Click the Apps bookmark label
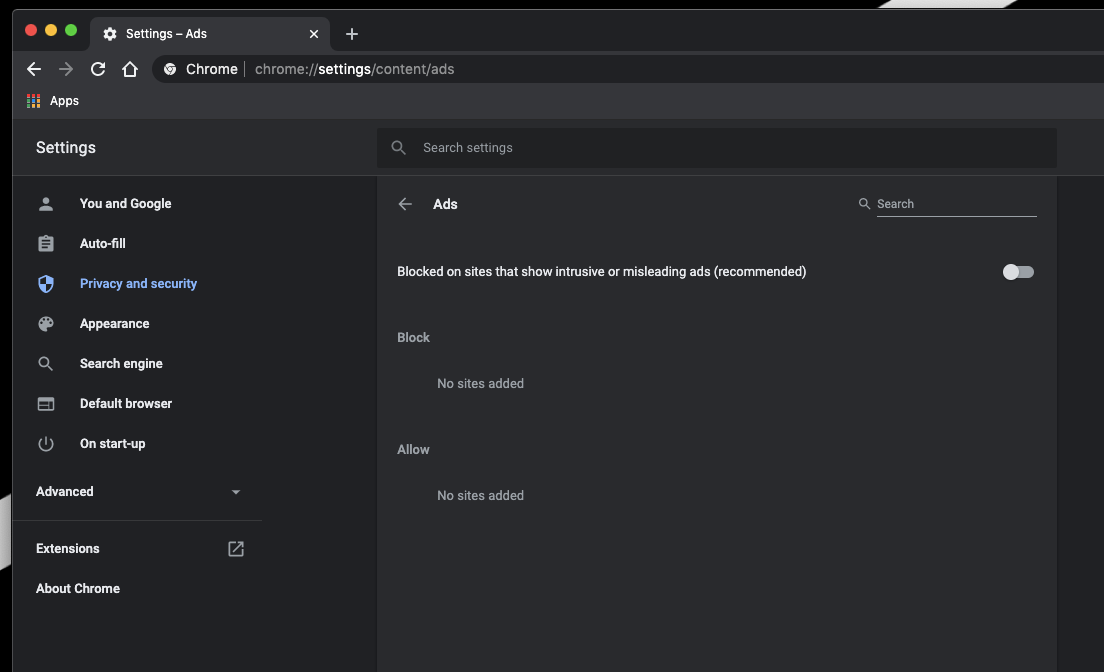This screenshot has height=672, width=1104. (64, 101)
